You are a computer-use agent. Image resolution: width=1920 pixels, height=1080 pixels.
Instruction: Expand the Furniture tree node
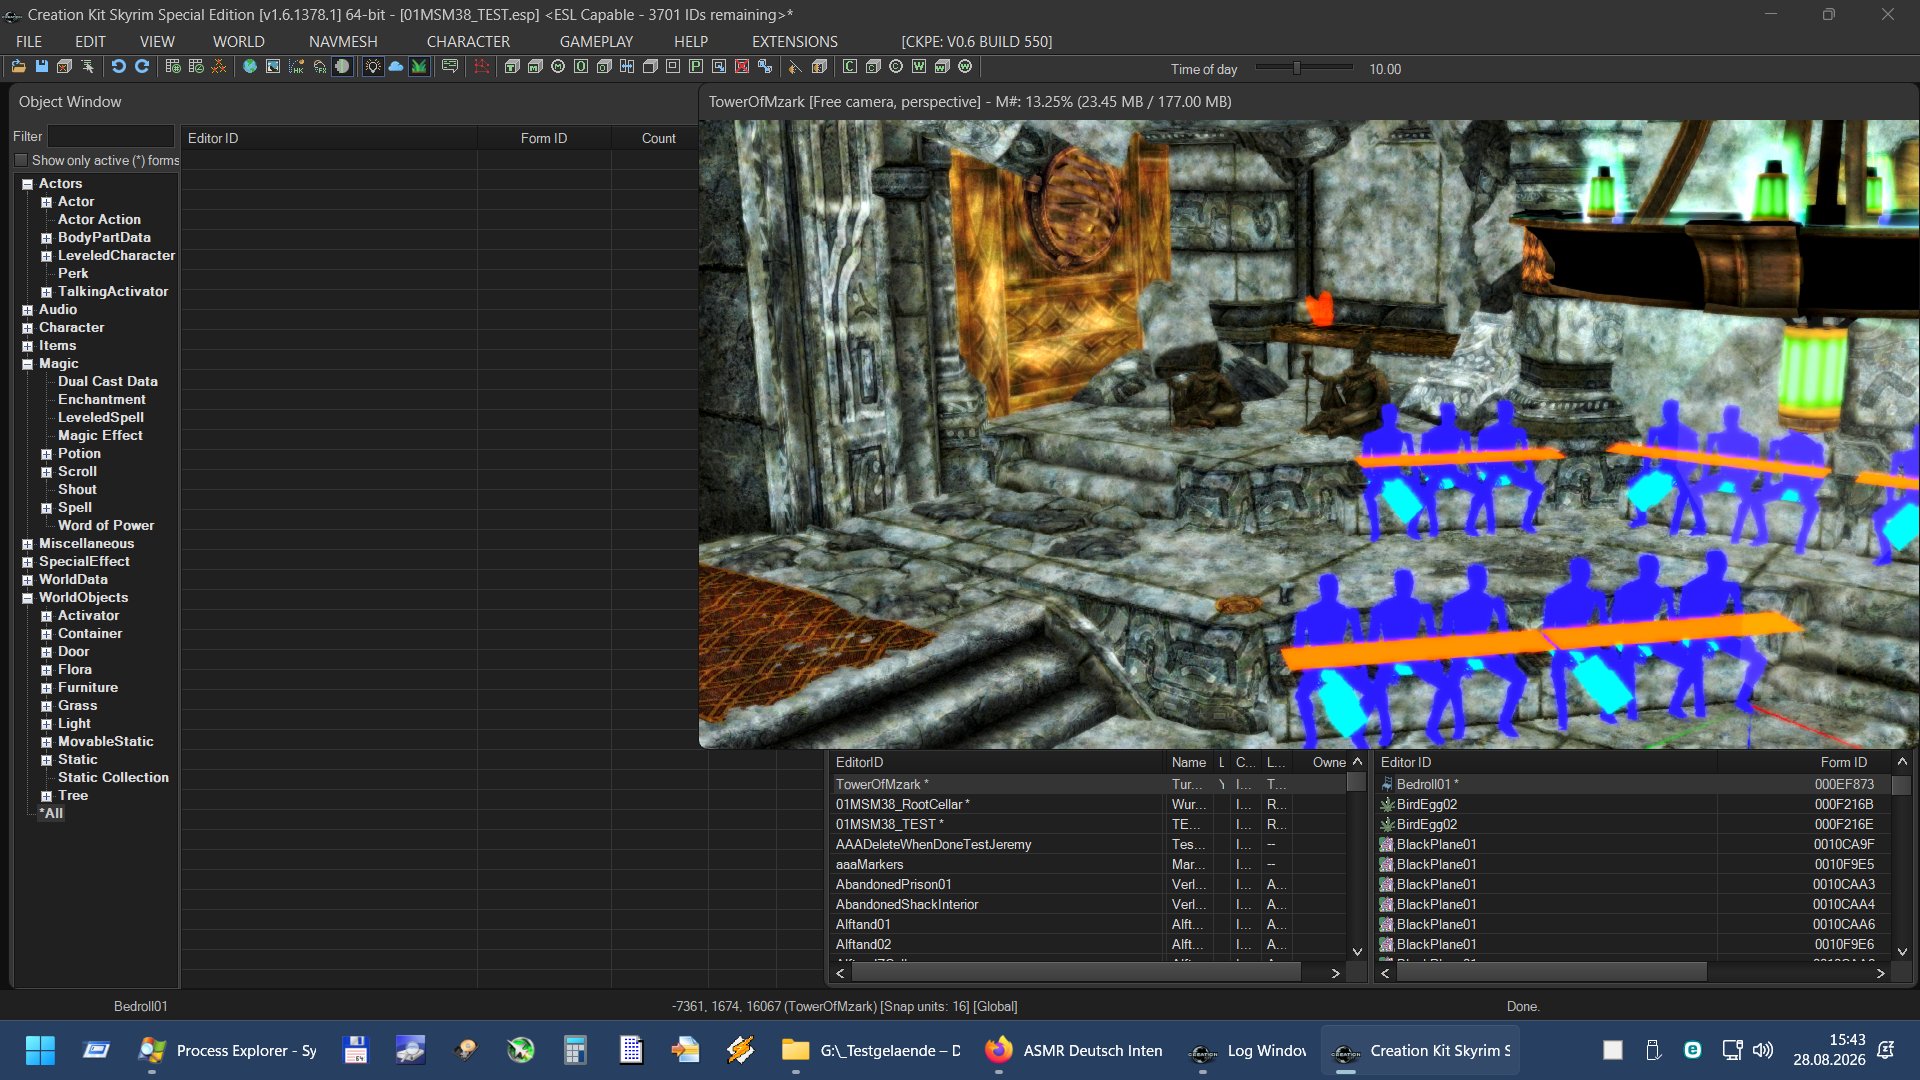pos(46,688)
